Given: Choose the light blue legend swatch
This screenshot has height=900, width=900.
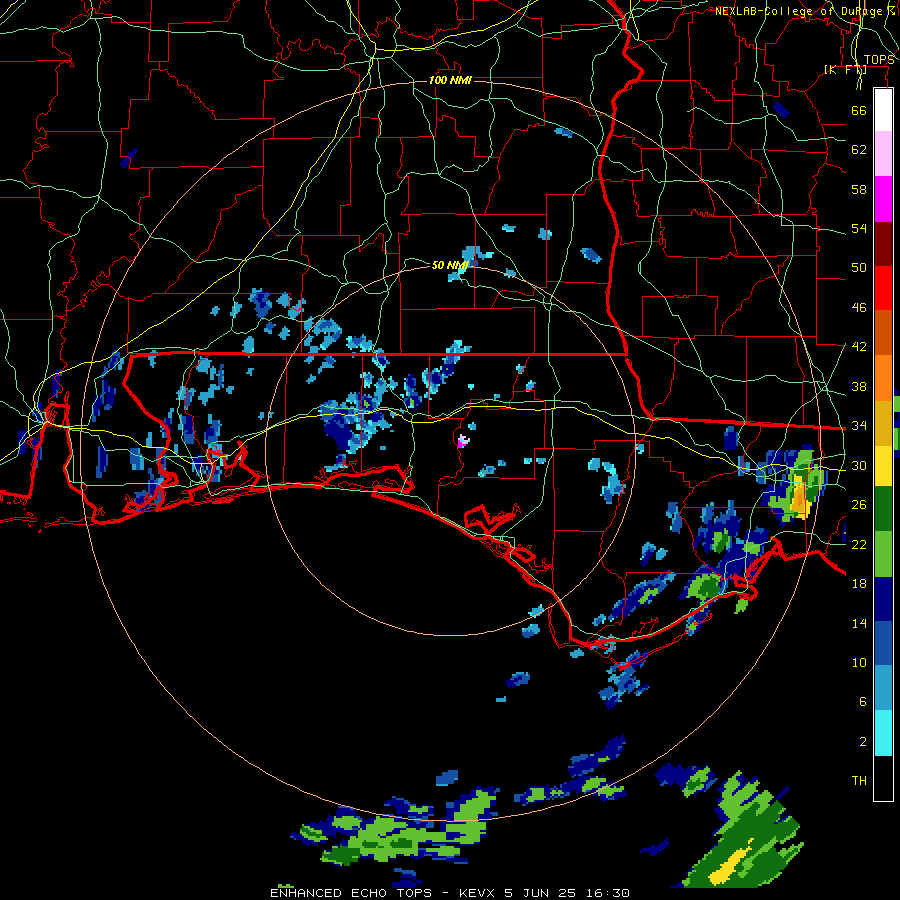Looking at the screenshot, I should click(x=883, y=688).
